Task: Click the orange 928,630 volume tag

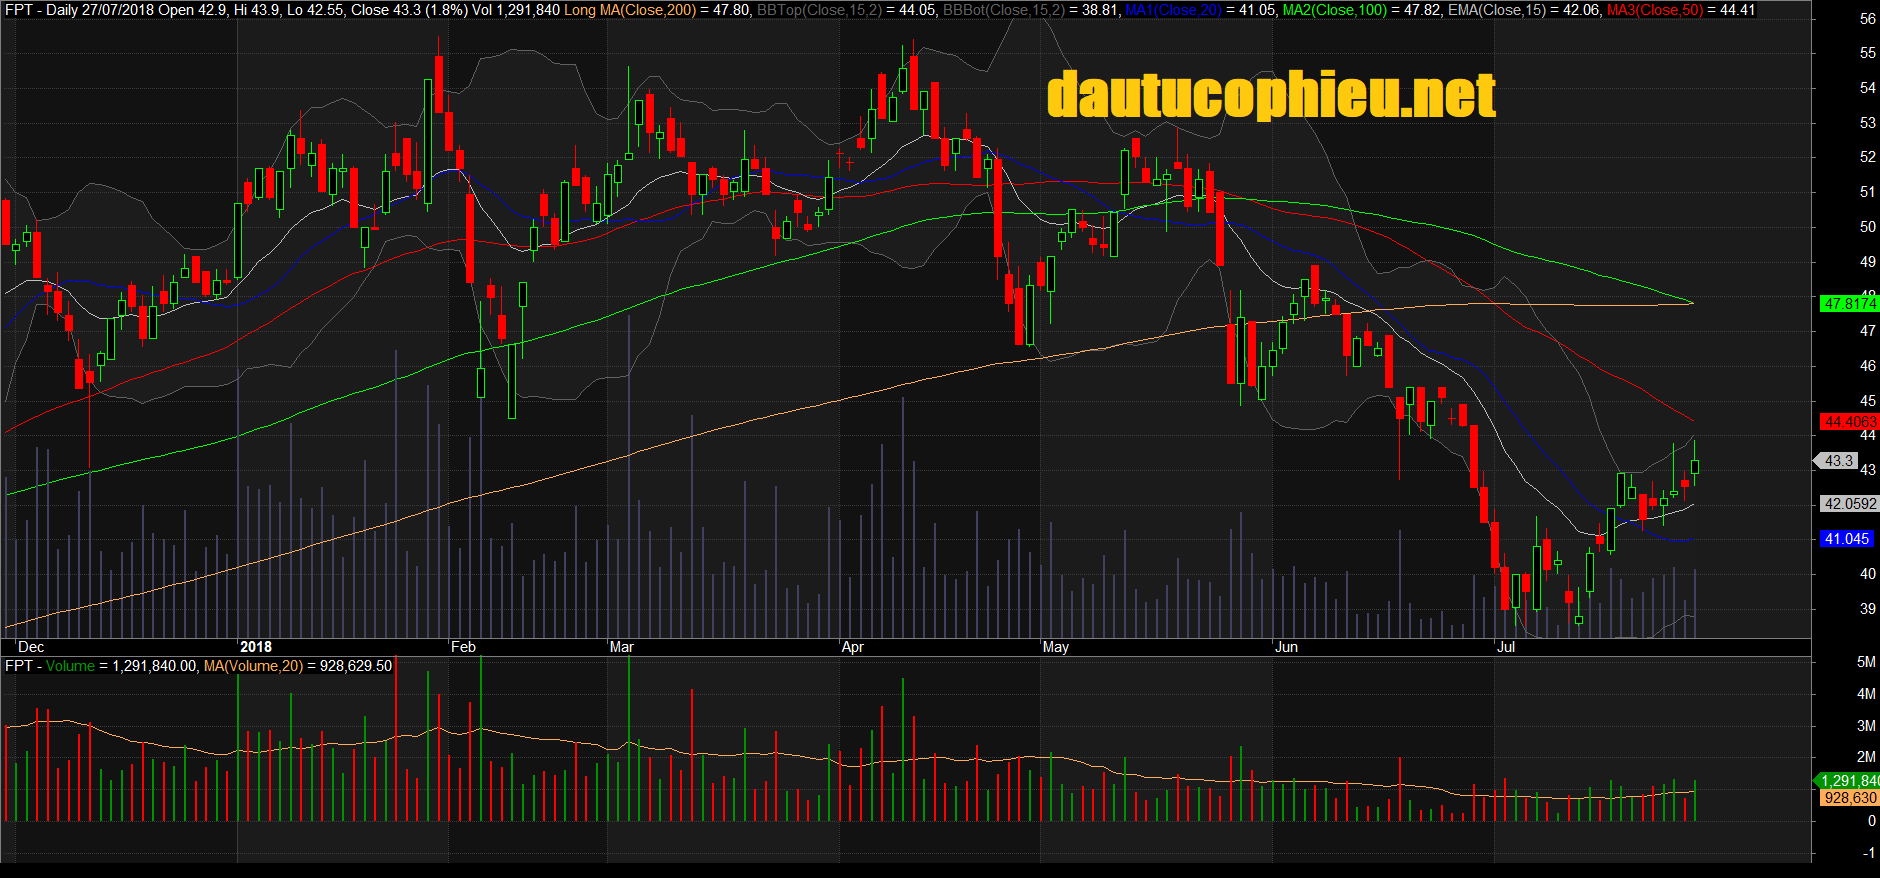Action: point(1848,798)
